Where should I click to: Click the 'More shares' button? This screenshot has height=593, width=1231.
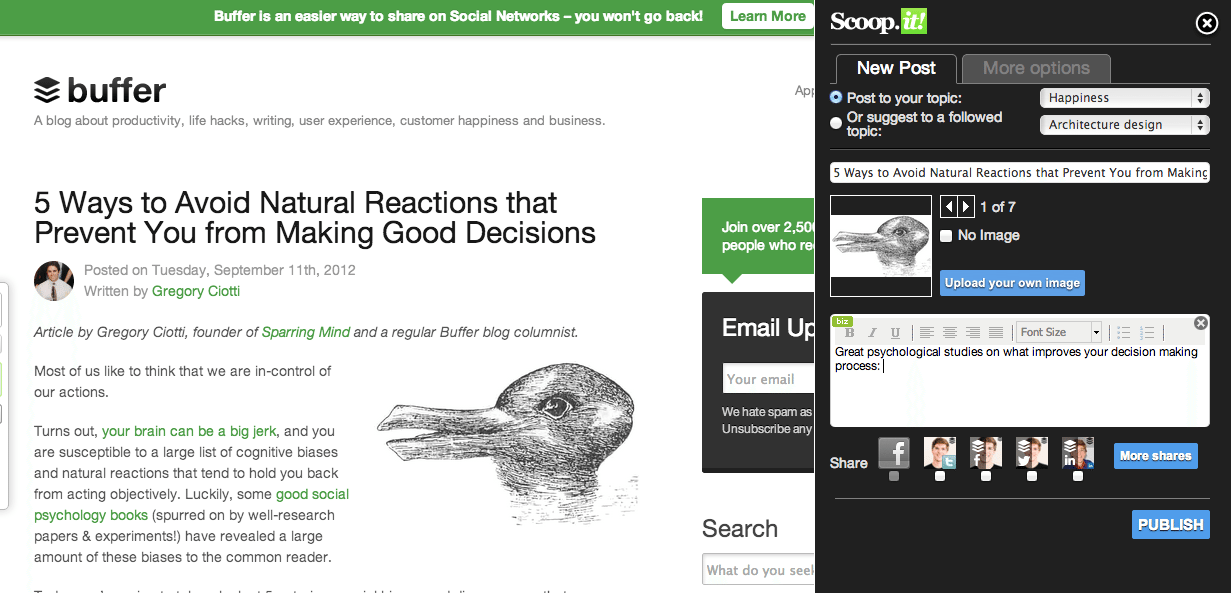[1155, 456]
